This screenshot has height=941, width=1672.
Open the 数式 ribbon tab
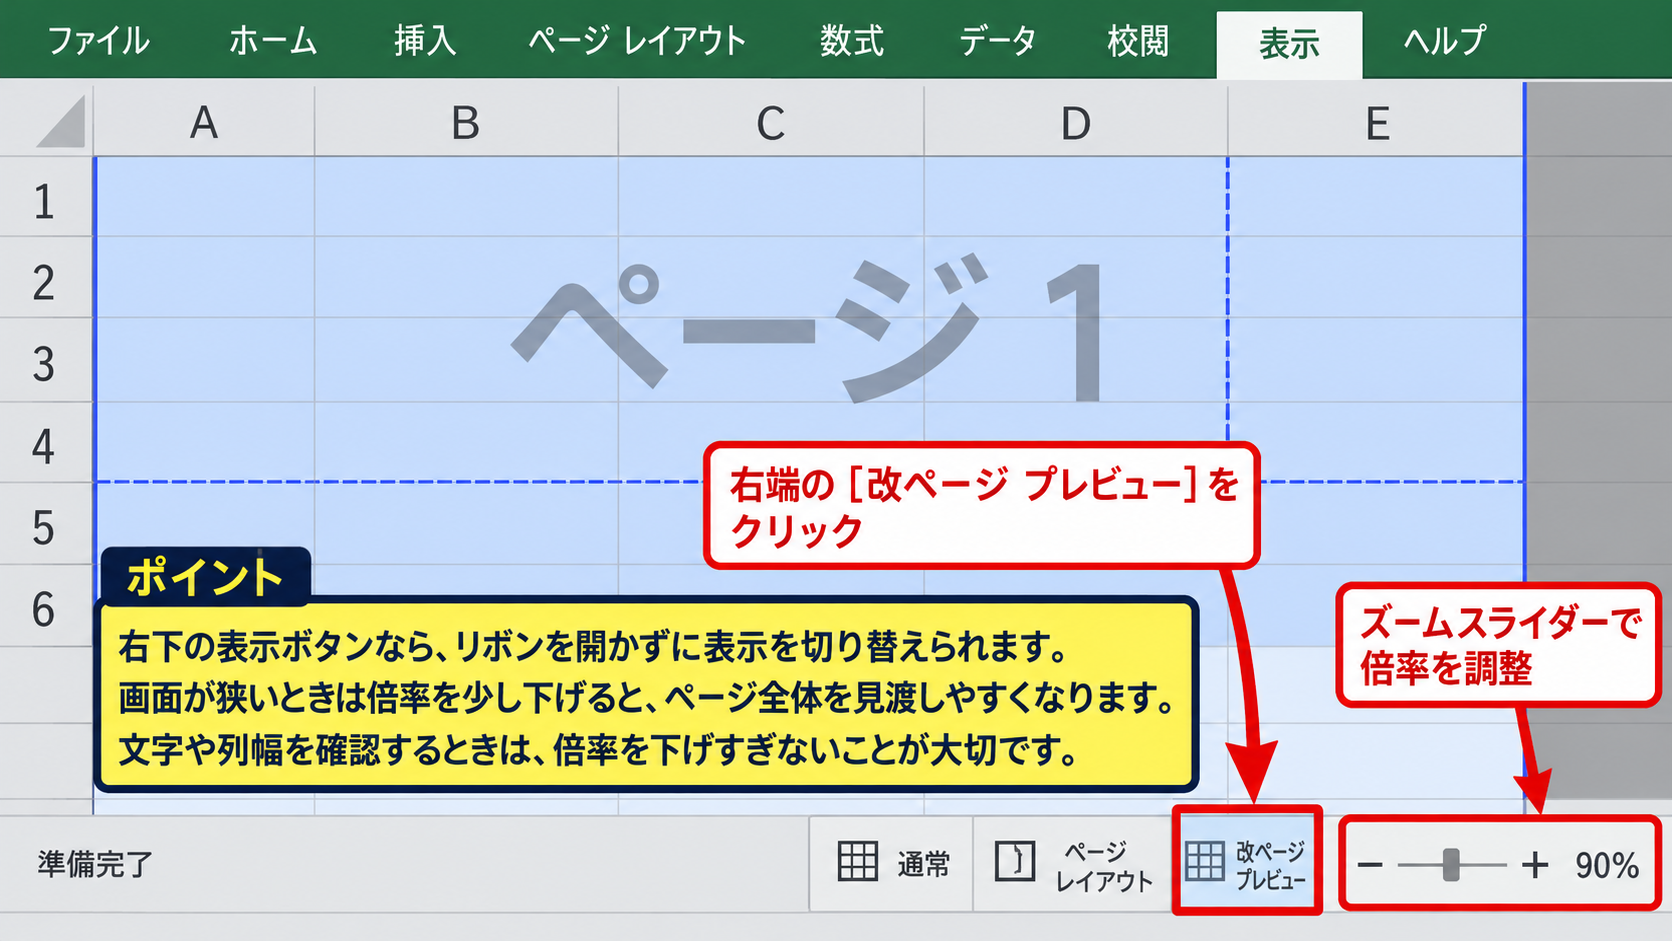852,41
